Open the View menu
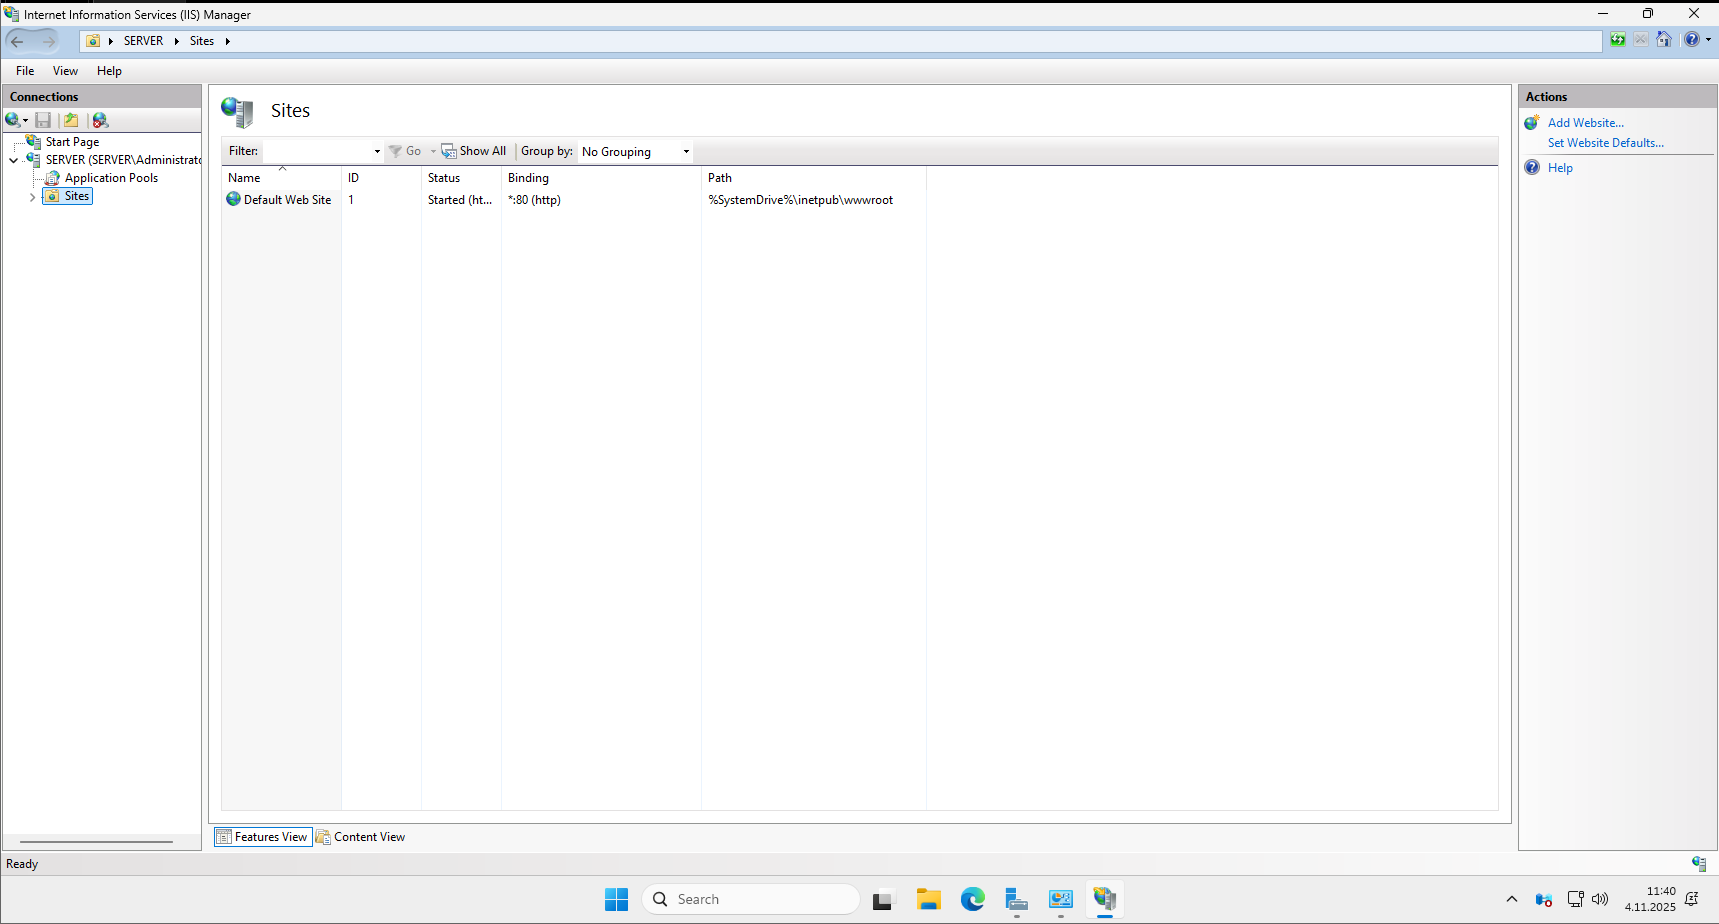This screenshot has height=924, width=1719. point(65,71)
